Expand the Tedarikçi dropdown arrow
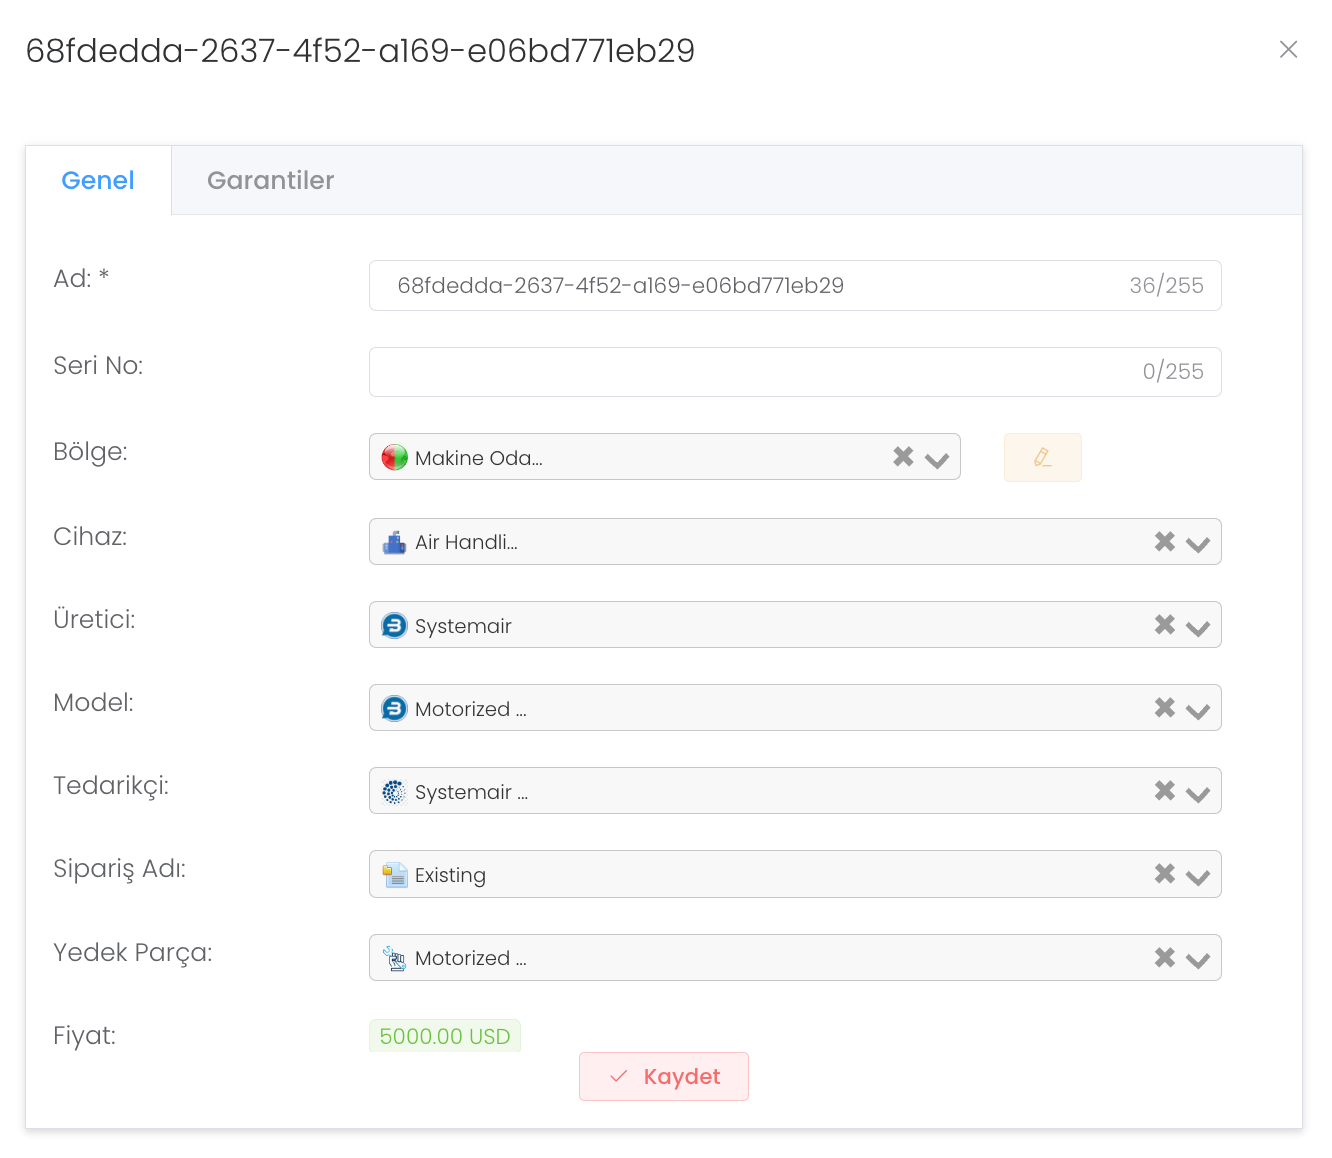The height and width of the screenshot is (1158, 1332). click(x=1197, y=793)
